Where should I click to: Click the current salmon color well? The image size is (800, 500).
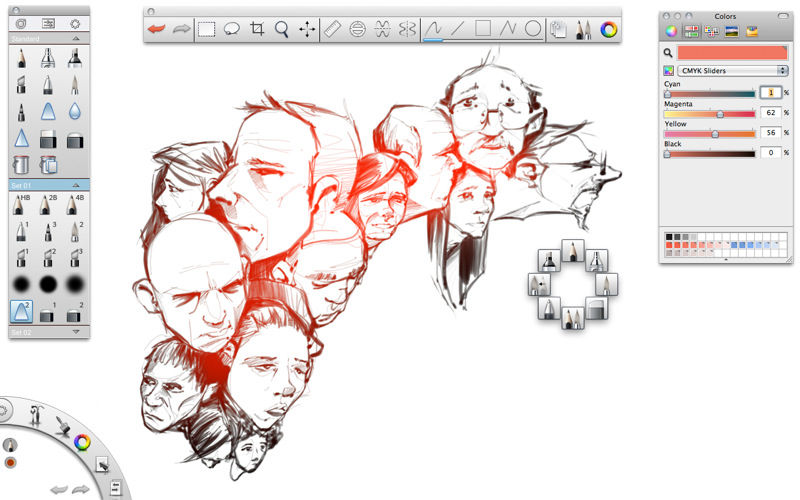(732, 52)
